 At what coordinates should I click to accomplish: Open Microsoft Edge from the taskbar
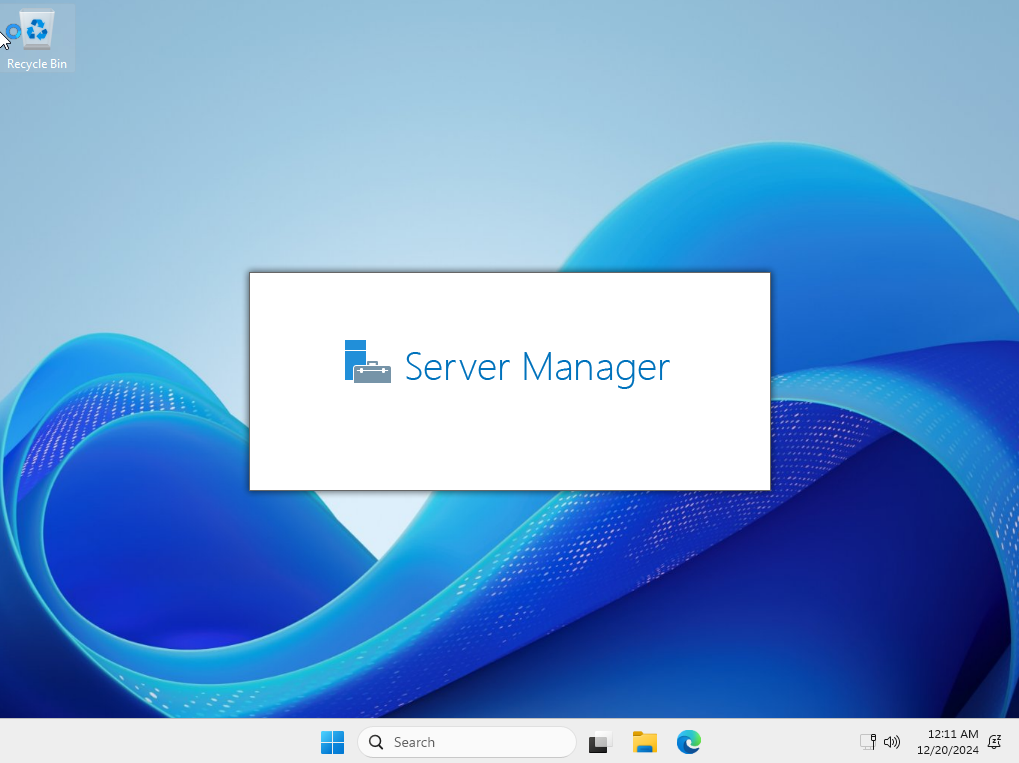[x=688, y=742]
